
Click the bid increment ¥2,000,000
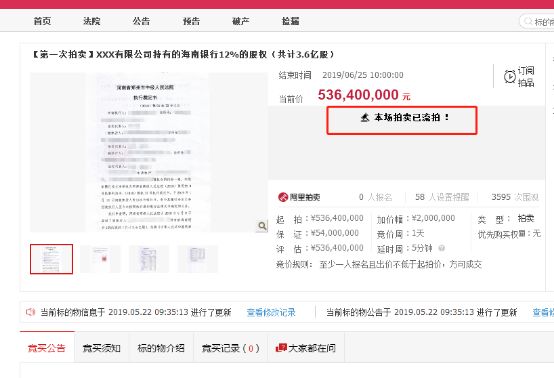click(x=433, y=218)
